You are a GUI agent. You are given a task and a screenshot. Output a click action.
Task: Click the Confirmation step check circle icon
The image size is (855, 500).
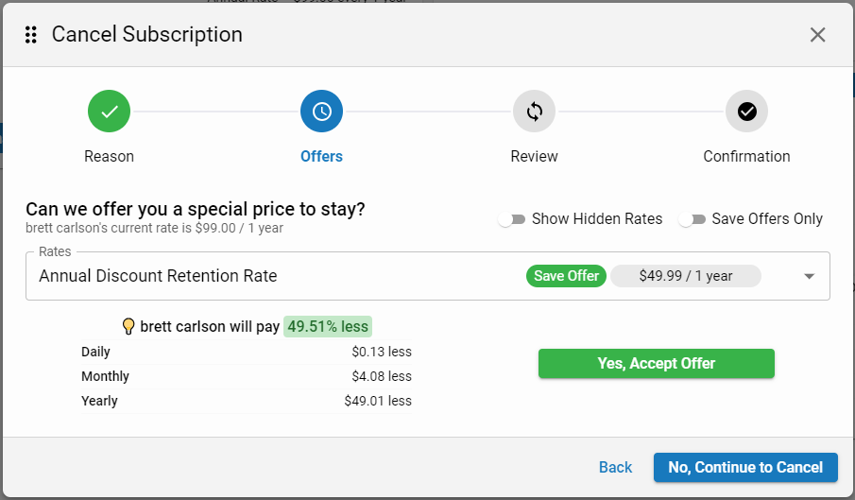tap(746, 111)
